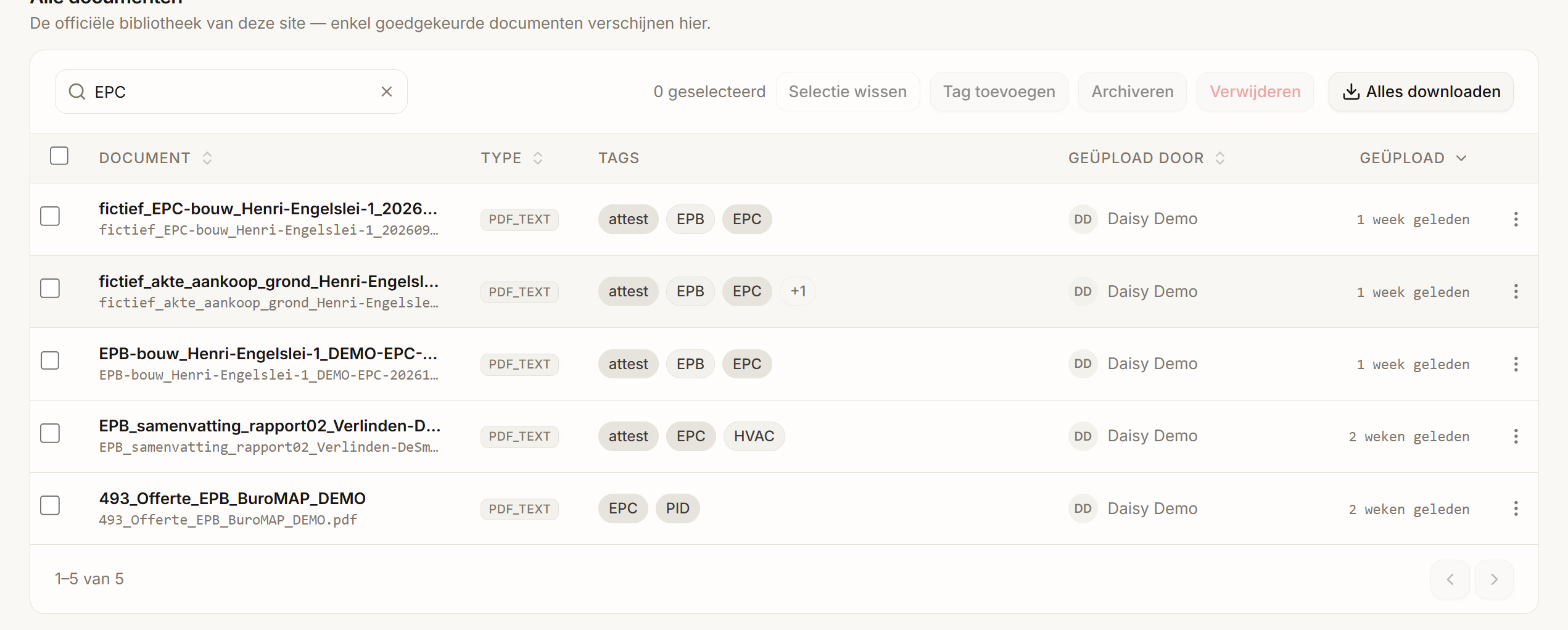Select checkbox for 493_Offerte_EPB_BuroMAP_DEMO row

click(50, 505)
